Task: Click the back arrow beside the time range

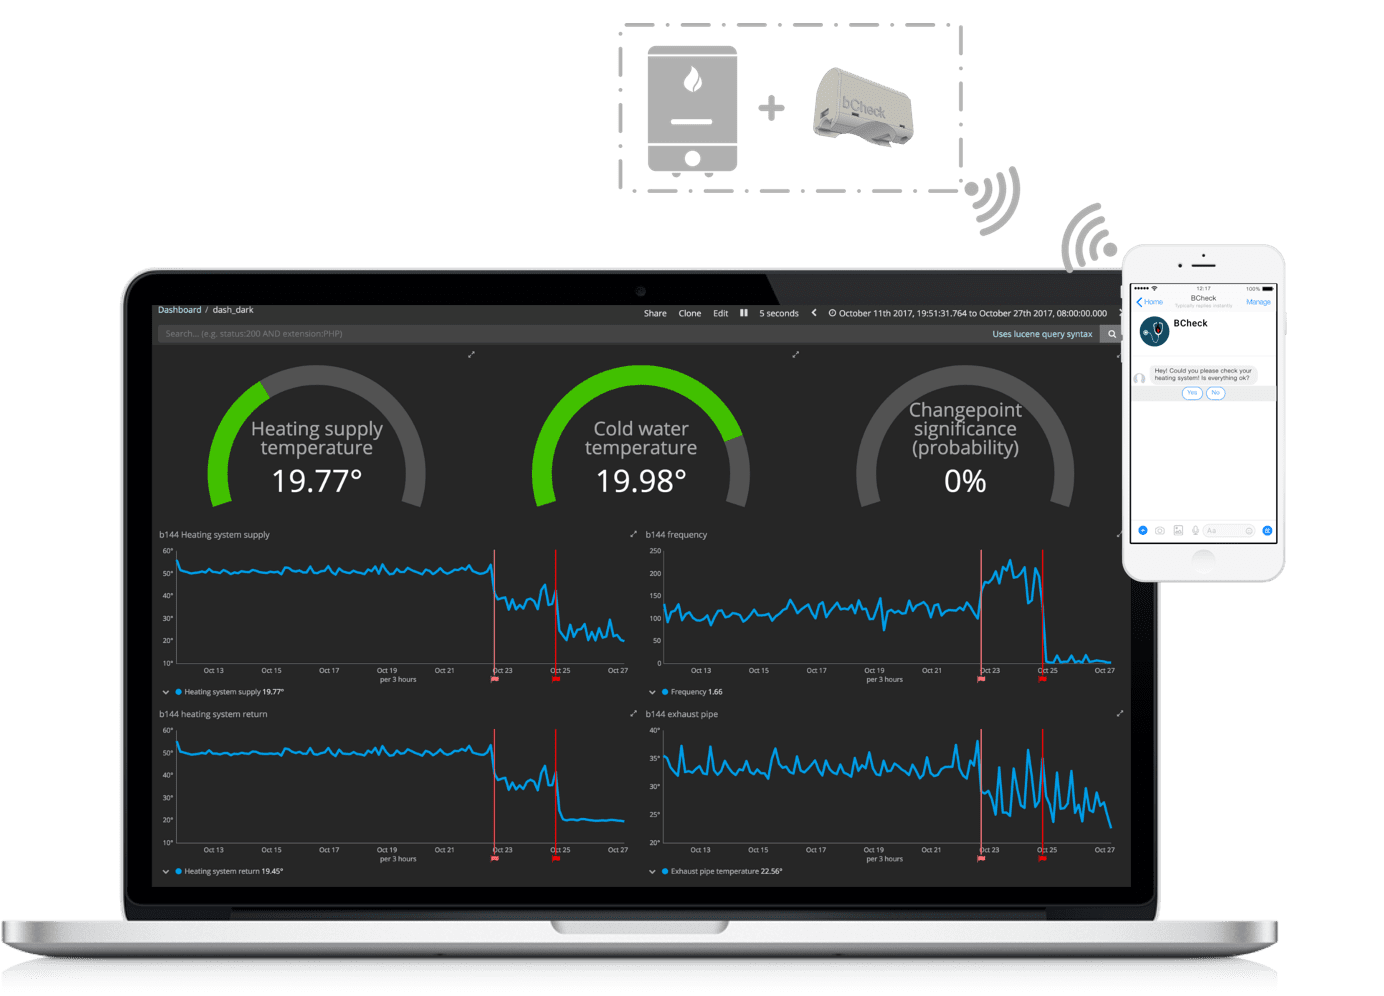Action: click(x=814, y=313)
